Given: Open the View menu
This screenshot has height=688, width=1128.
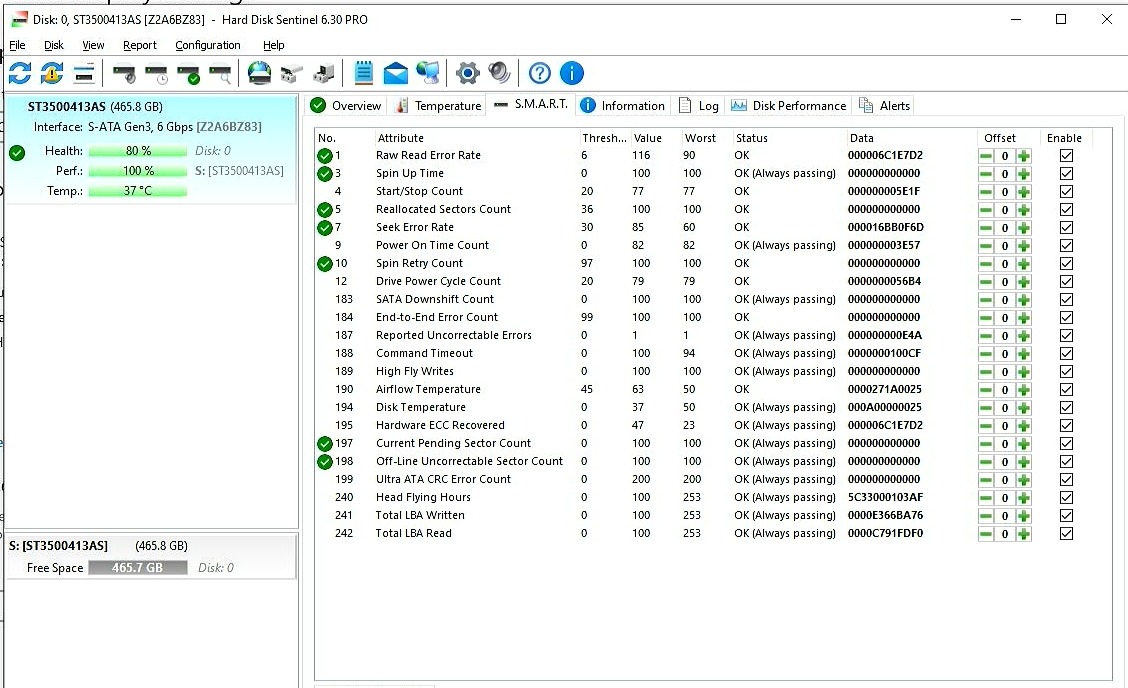Looking at the screenshot, I should [x=93, y=45].
